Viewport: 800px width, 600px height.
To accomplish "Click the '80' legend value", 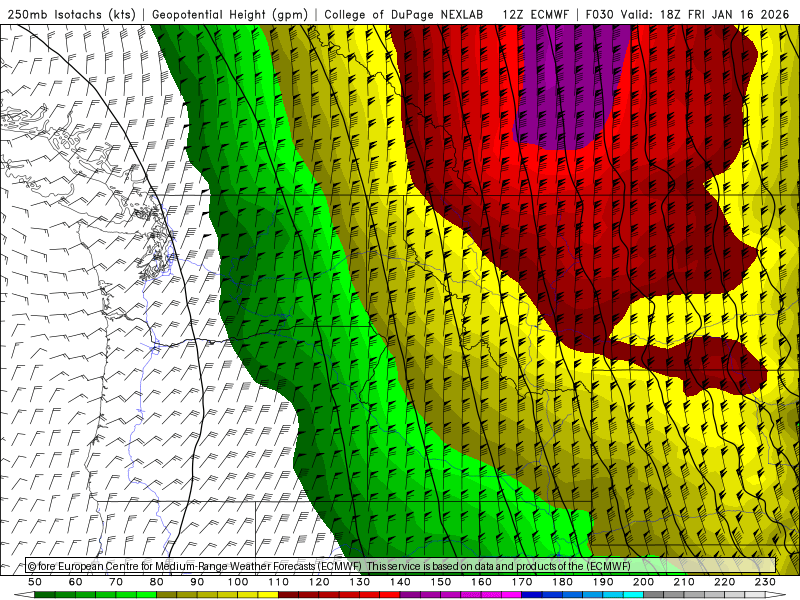I will pyautogui.click(x=157, y=582).
